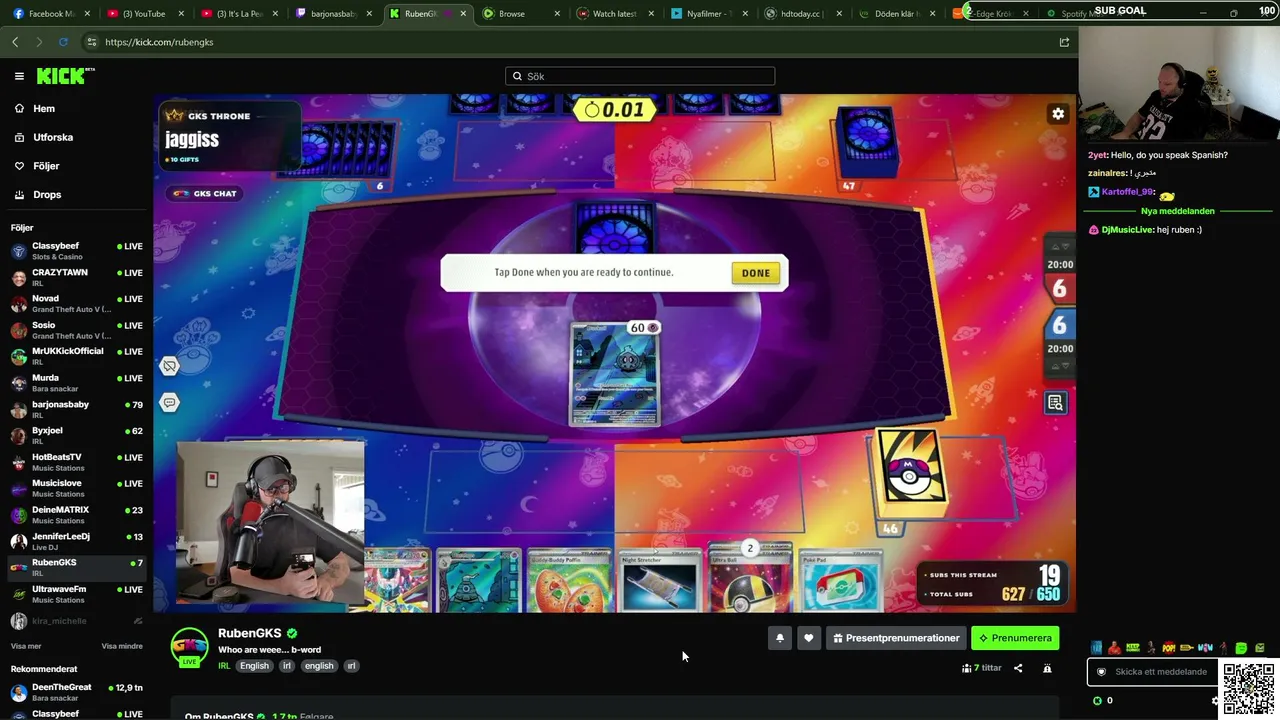Open UltrawaveFm channel in the sidebar
Viewport: 1280px width, 720px height.
click(x=76, y=594)
